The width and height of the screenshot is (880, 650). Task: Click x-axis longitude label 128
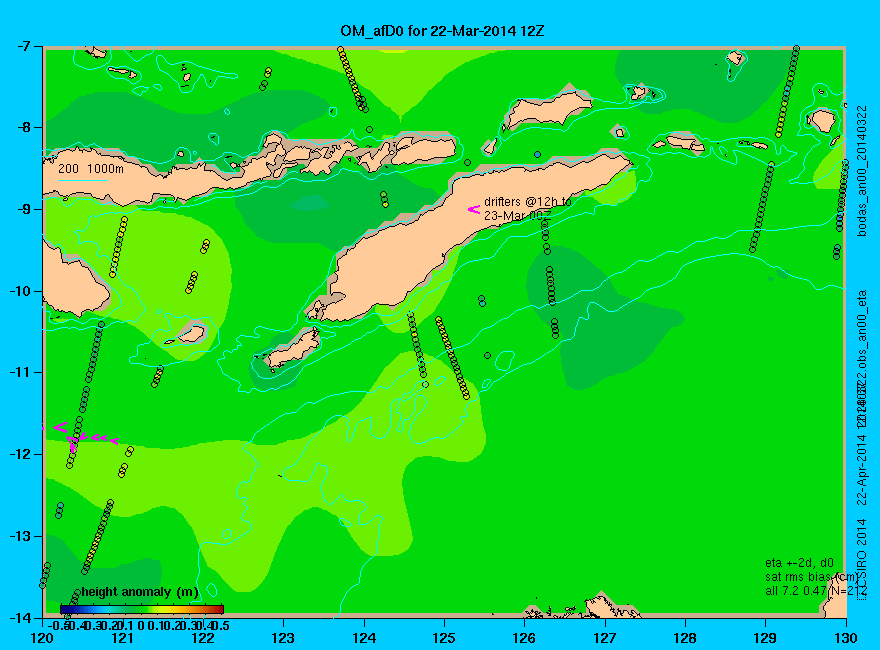point(685,638)
